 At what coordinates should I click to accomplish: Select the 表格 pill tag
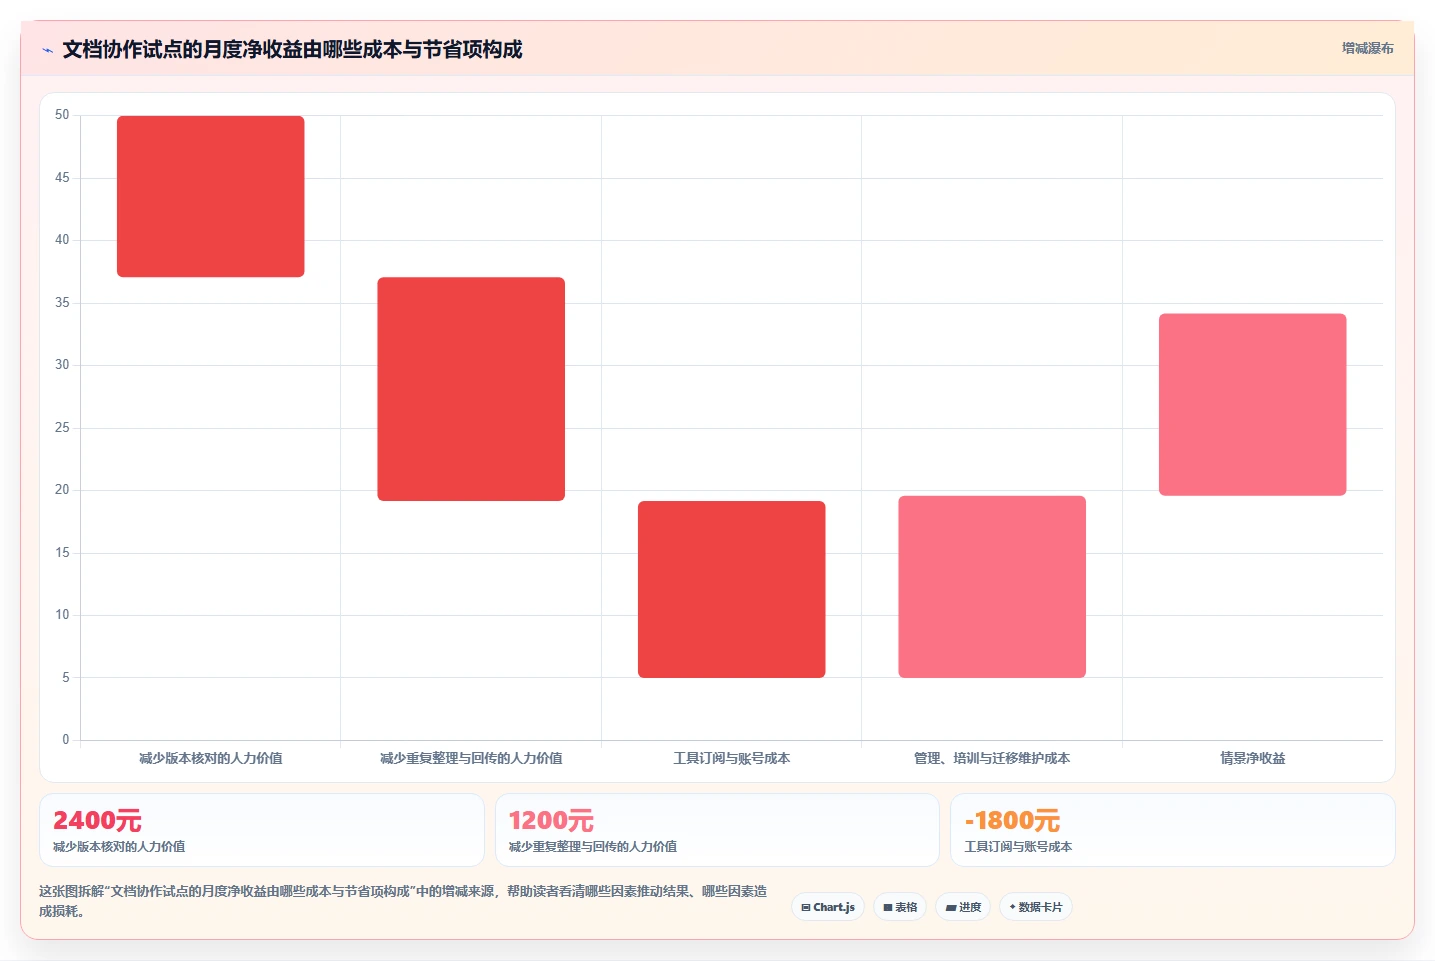900,907
